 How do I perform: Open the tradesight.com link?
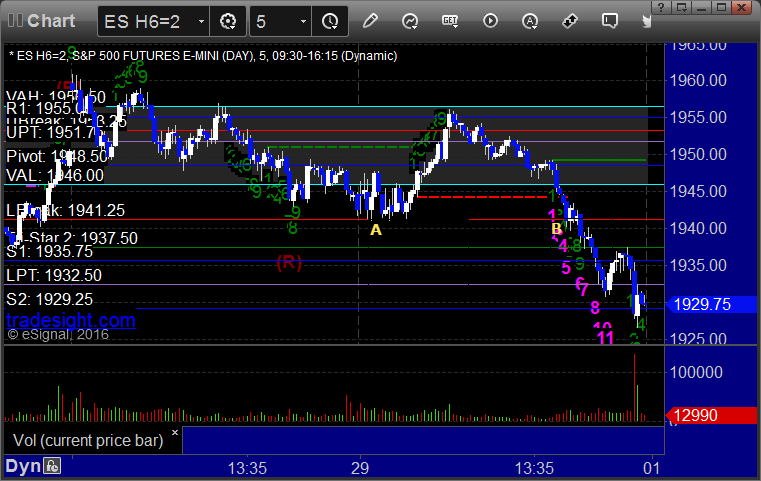[71, 320]
